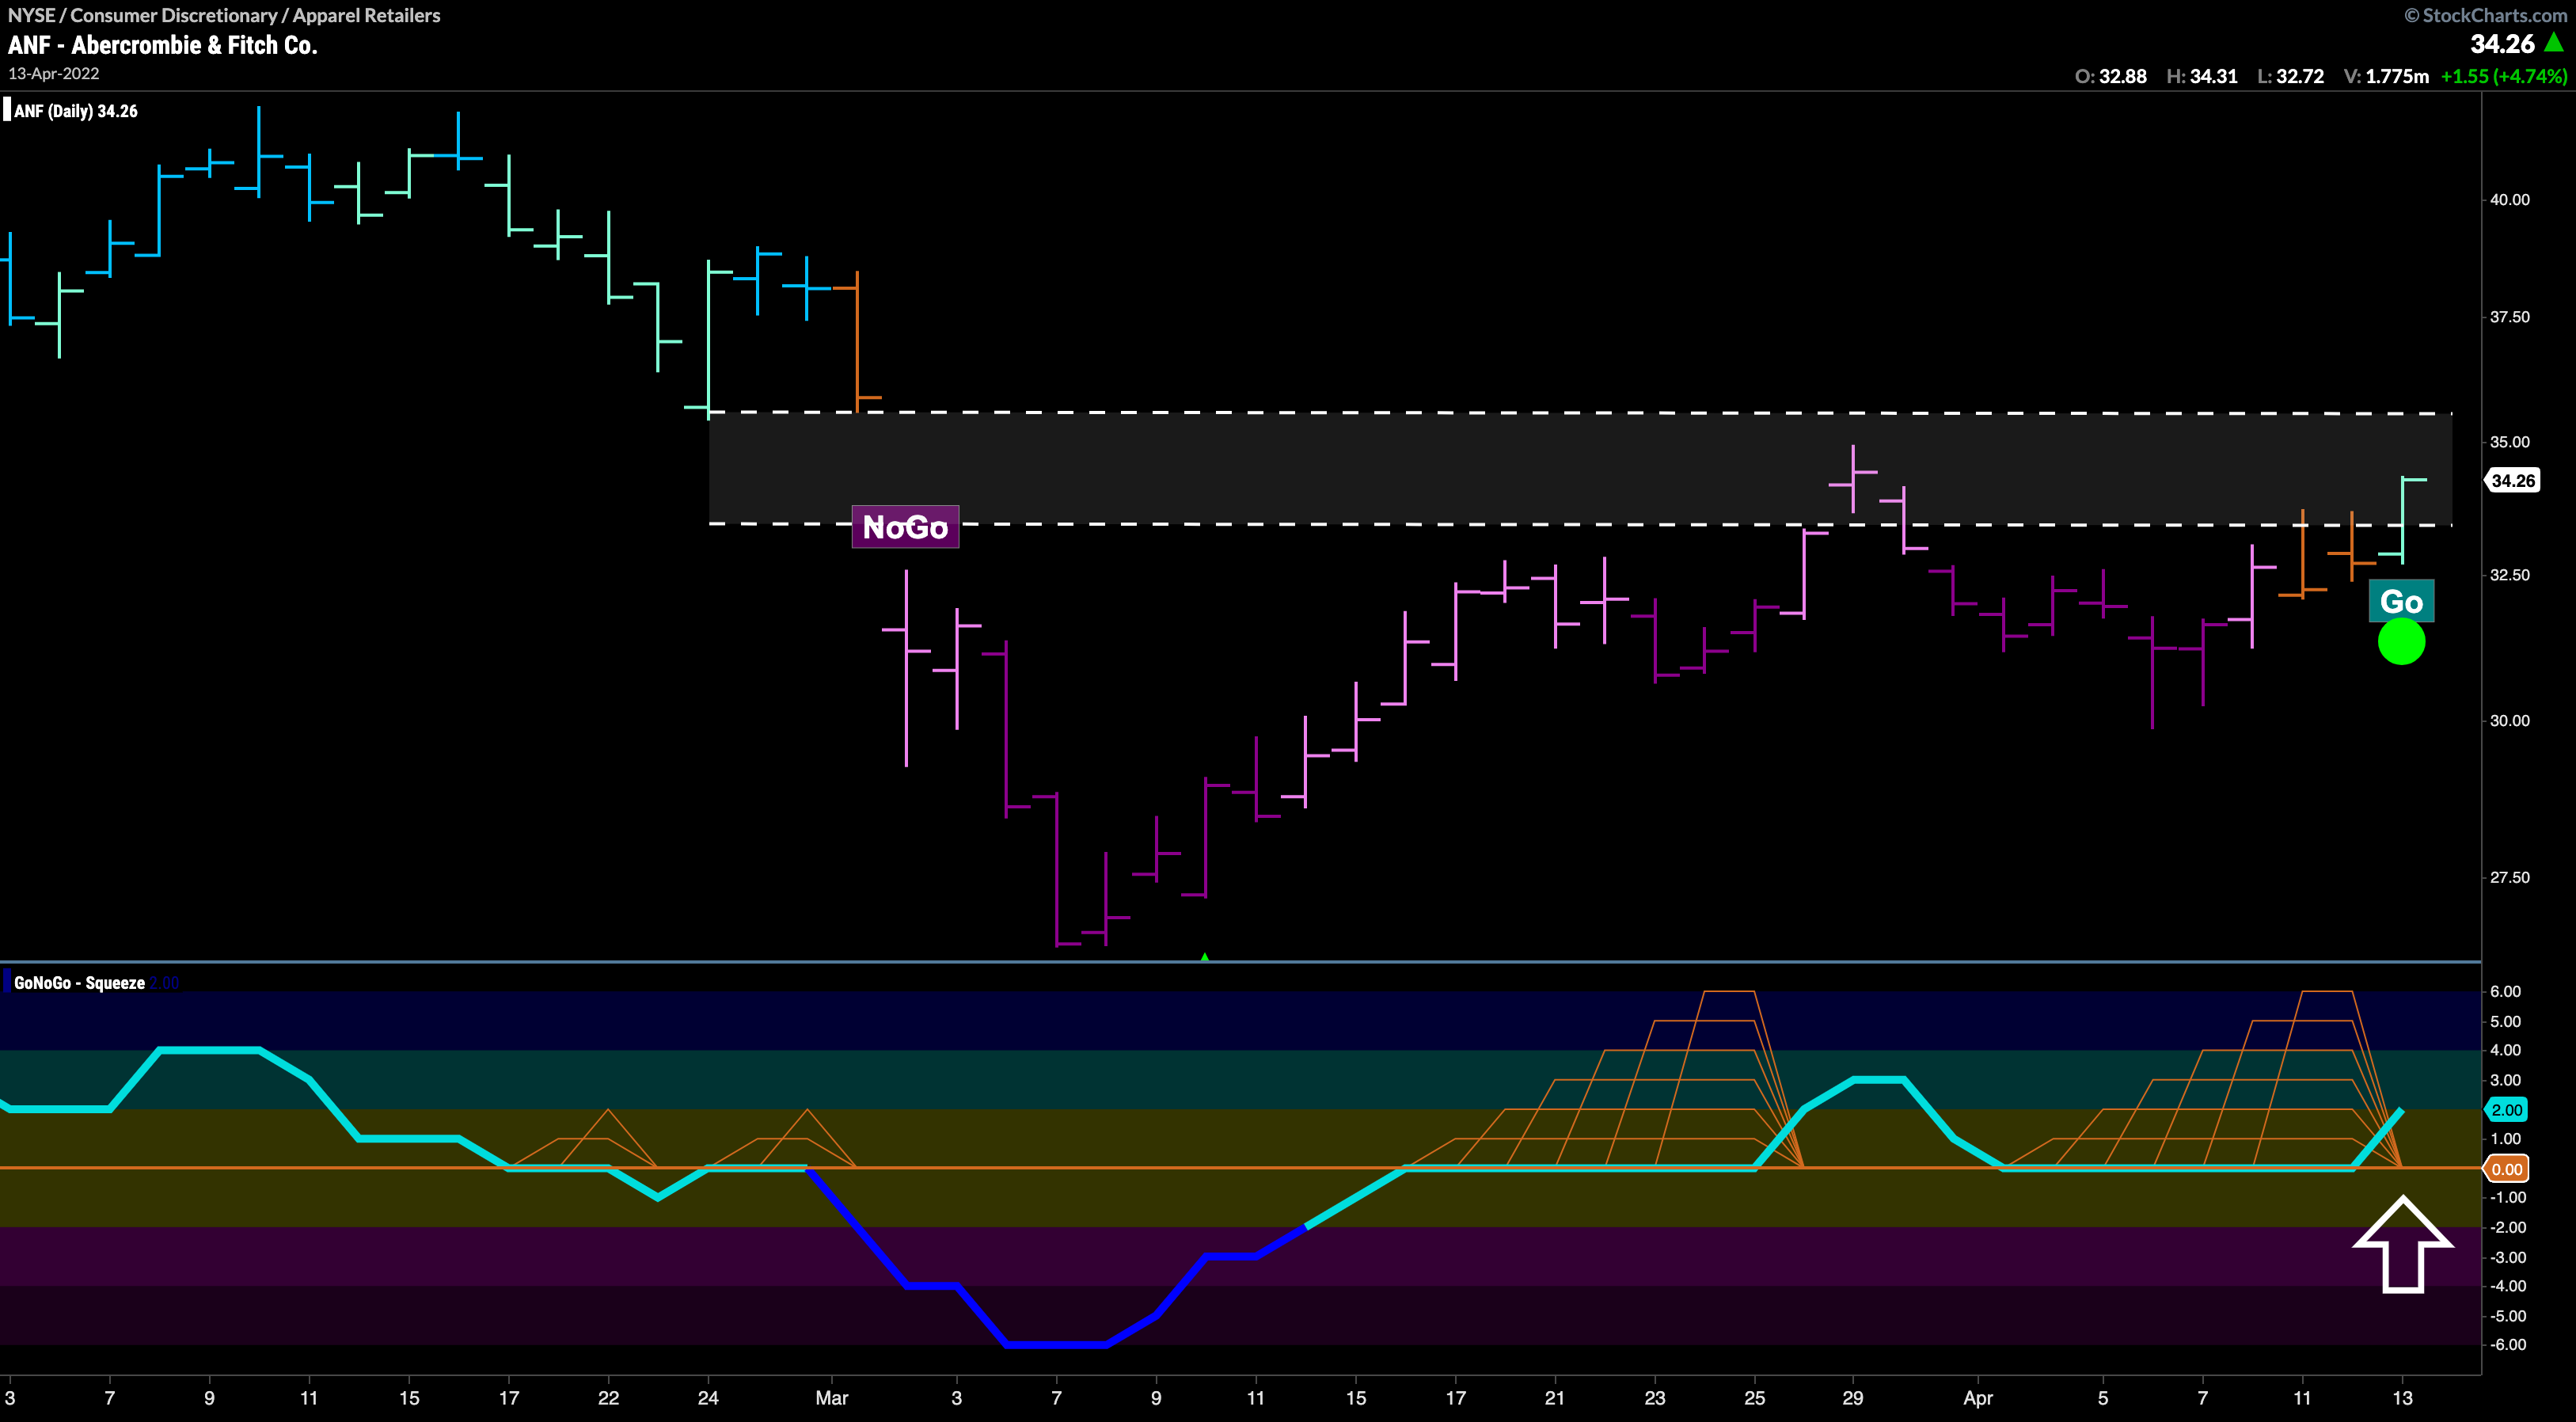2576x1422 pixels.
Task: Click the green Go signal circle
Action: [x=2401, y=642]
